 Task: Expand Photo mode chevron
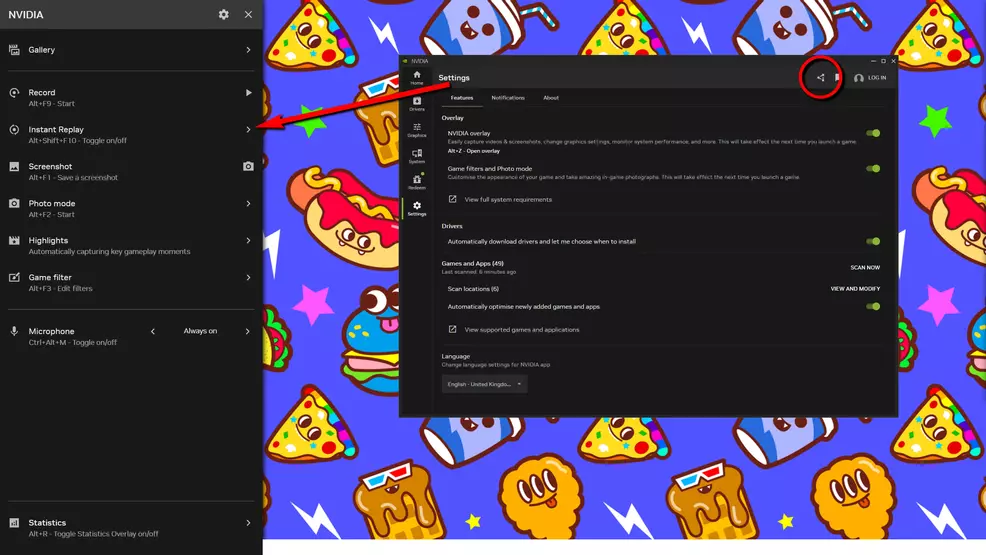[248, 204]
